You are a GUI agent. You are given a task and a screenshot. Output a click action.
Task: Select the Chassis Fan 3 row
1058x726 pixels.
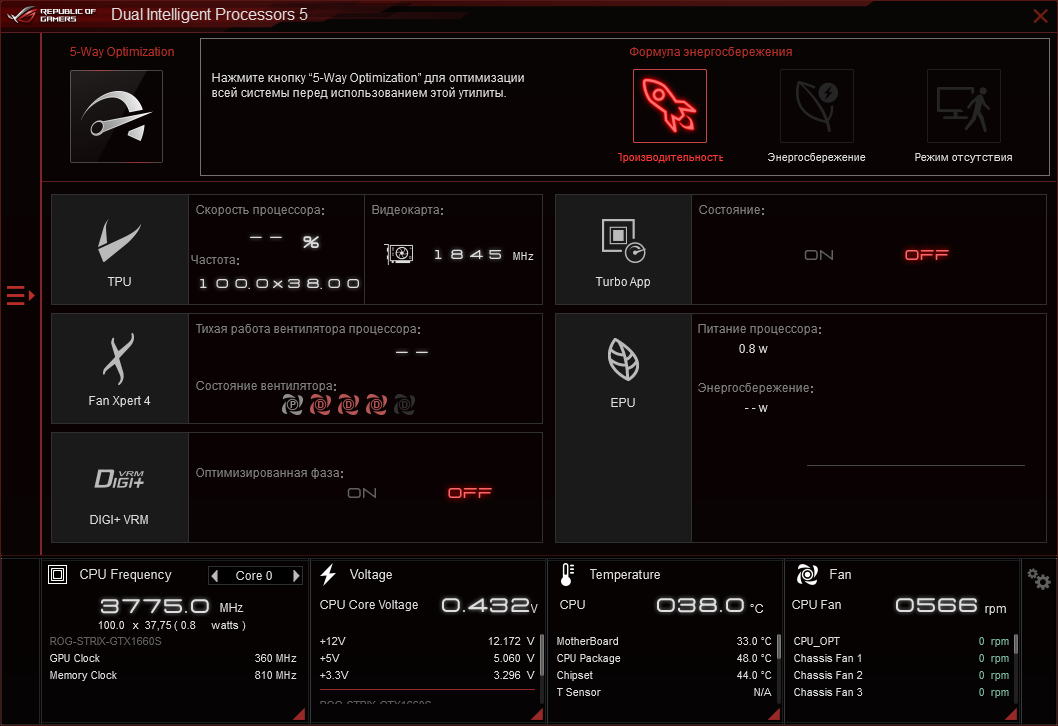pos(901,692)
